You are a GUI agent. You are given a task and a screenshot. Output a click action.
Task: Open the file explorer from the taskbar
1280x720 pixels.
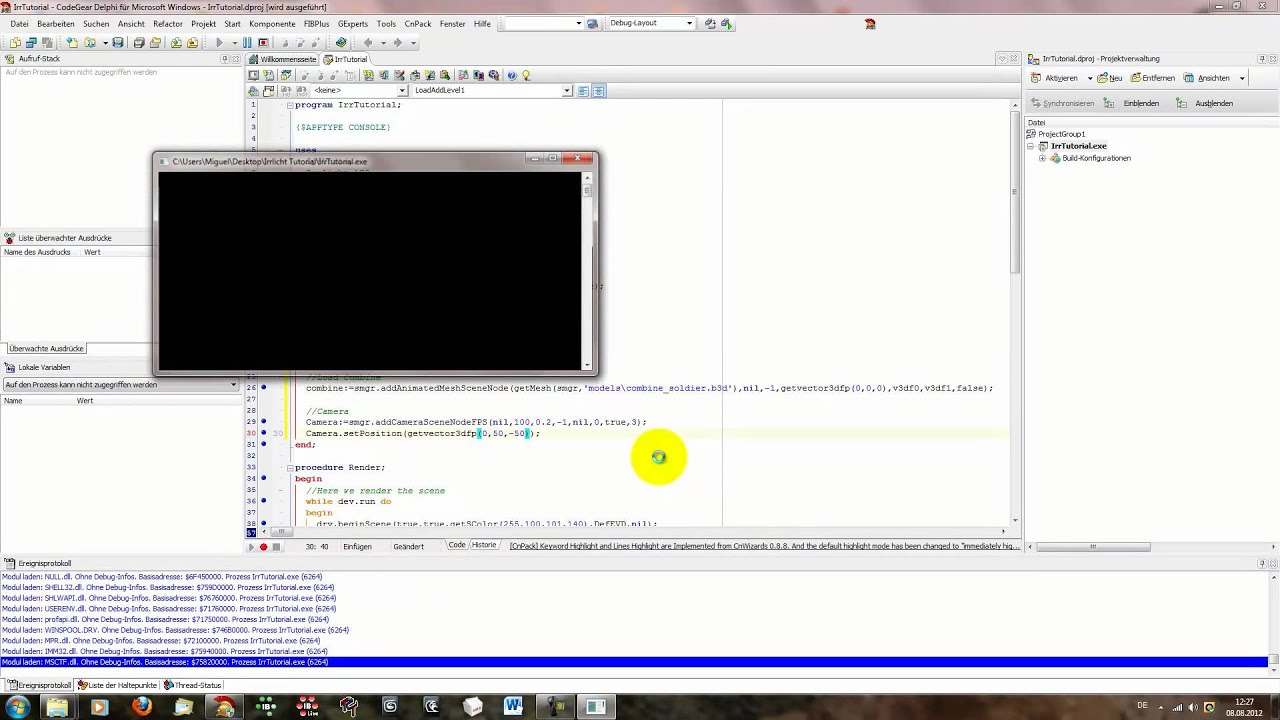(57, 707)
